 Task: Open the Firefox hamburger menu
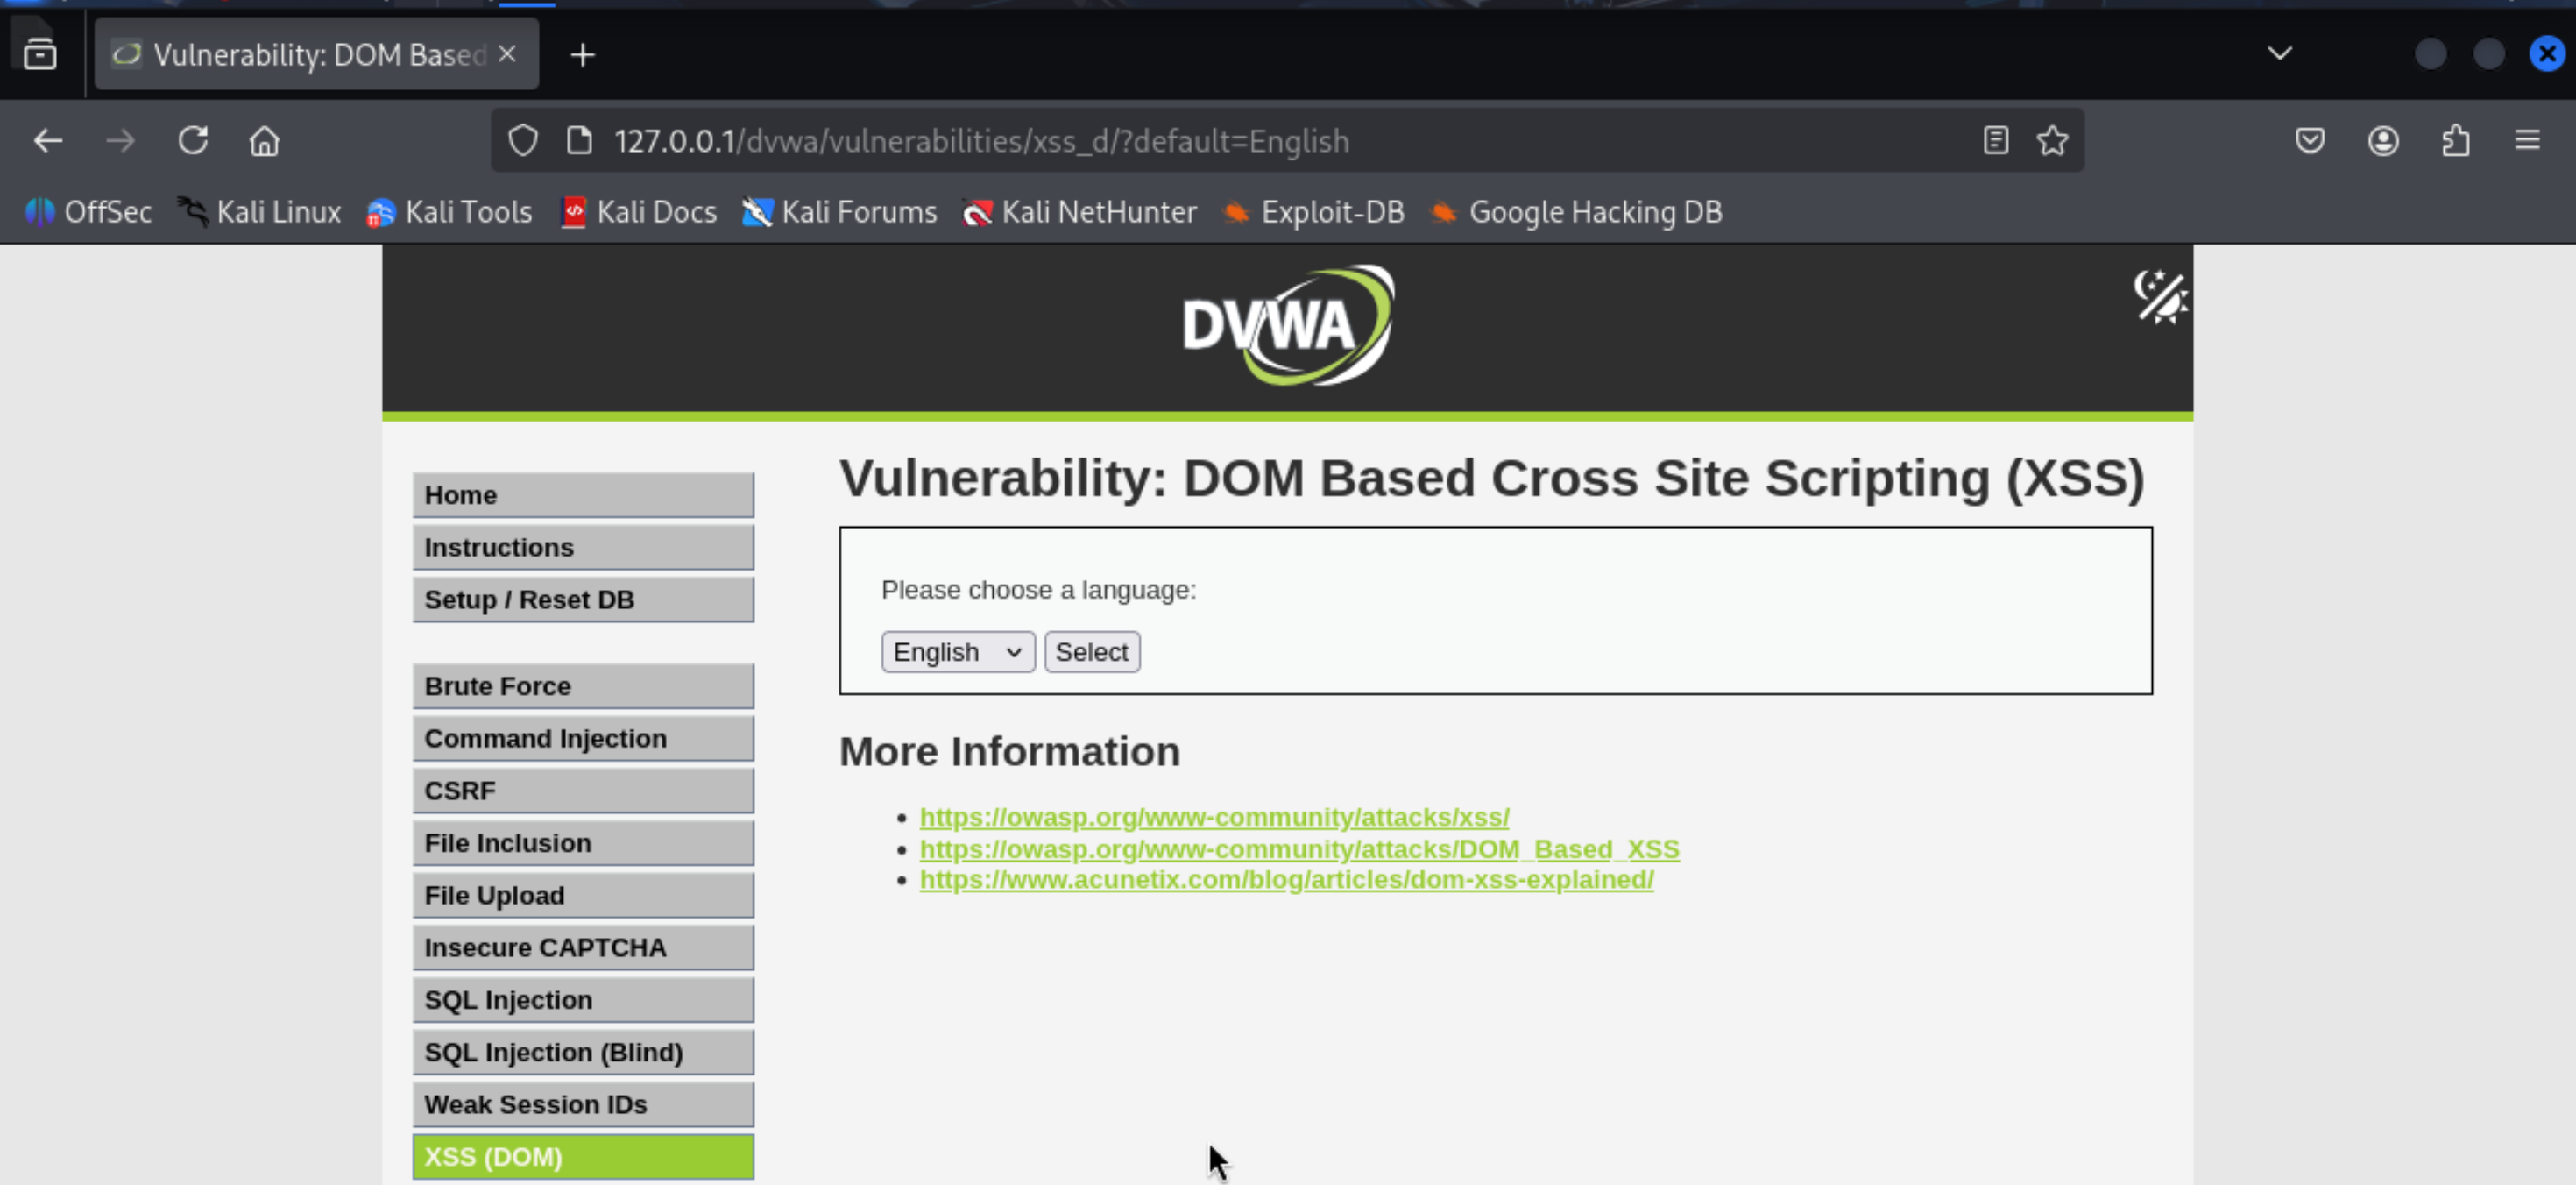pos(2527,141)
